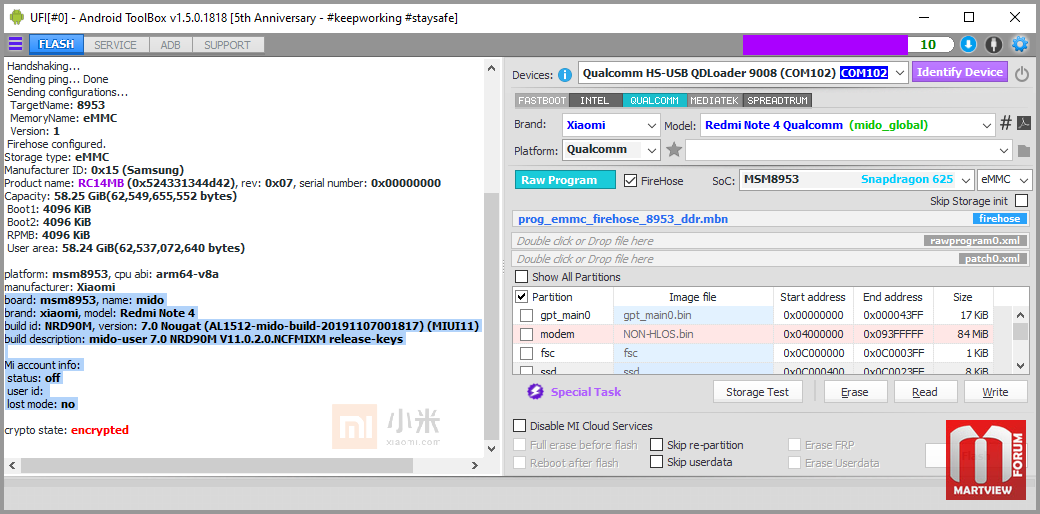Click the Image file column header

click(693, 296)
